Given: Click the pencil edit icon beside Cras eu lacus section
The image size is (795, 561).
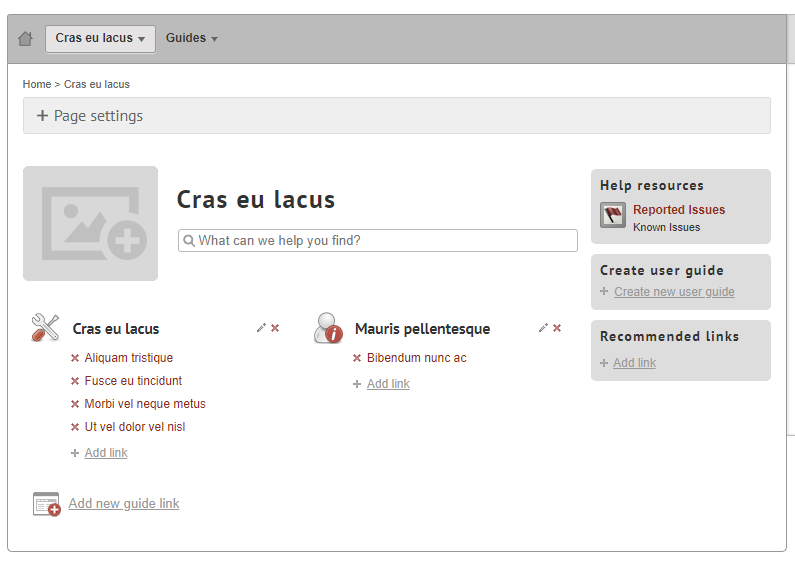Looking at the screenshot, I should point(261,328).
